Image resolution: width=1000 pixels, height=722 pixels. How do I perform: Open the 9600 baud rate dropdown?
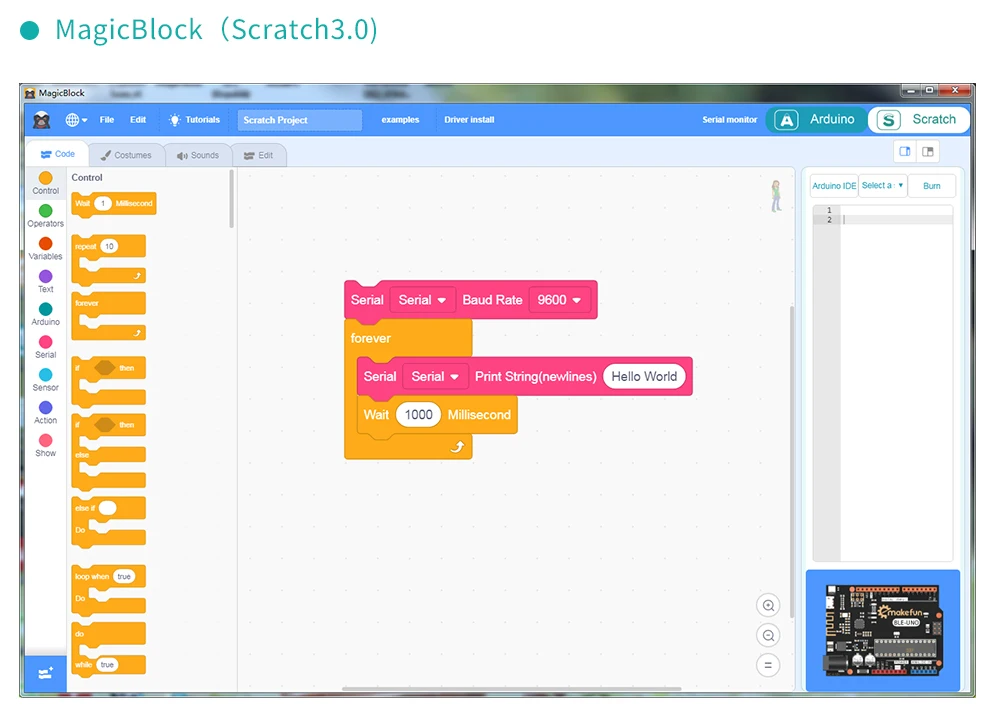click(559, 300)
